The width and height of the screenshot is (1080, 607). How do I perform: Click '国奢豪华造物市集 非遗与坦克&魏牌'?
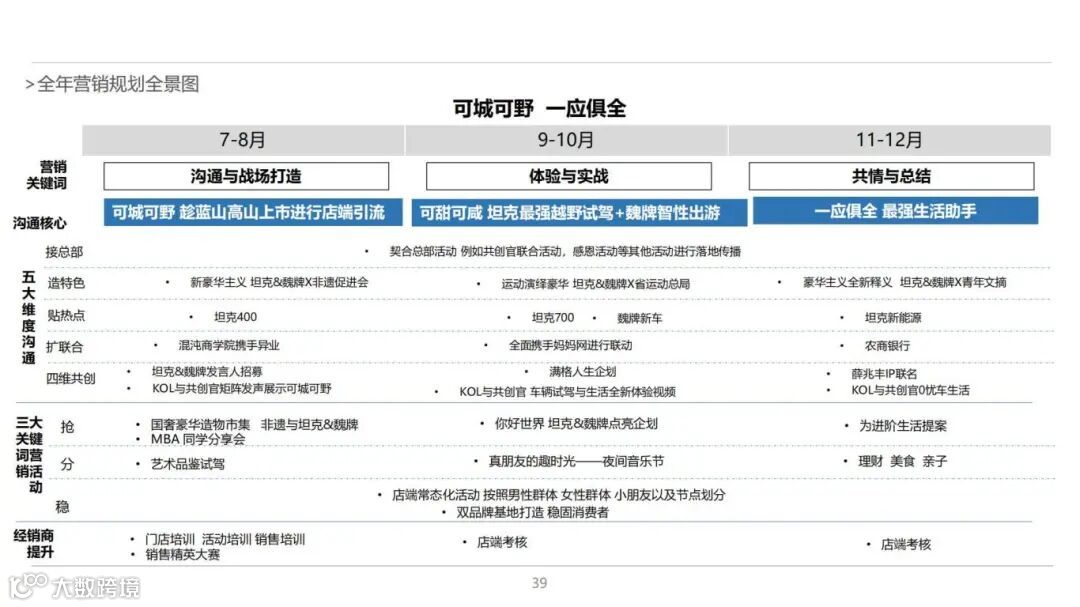(254, 424)
